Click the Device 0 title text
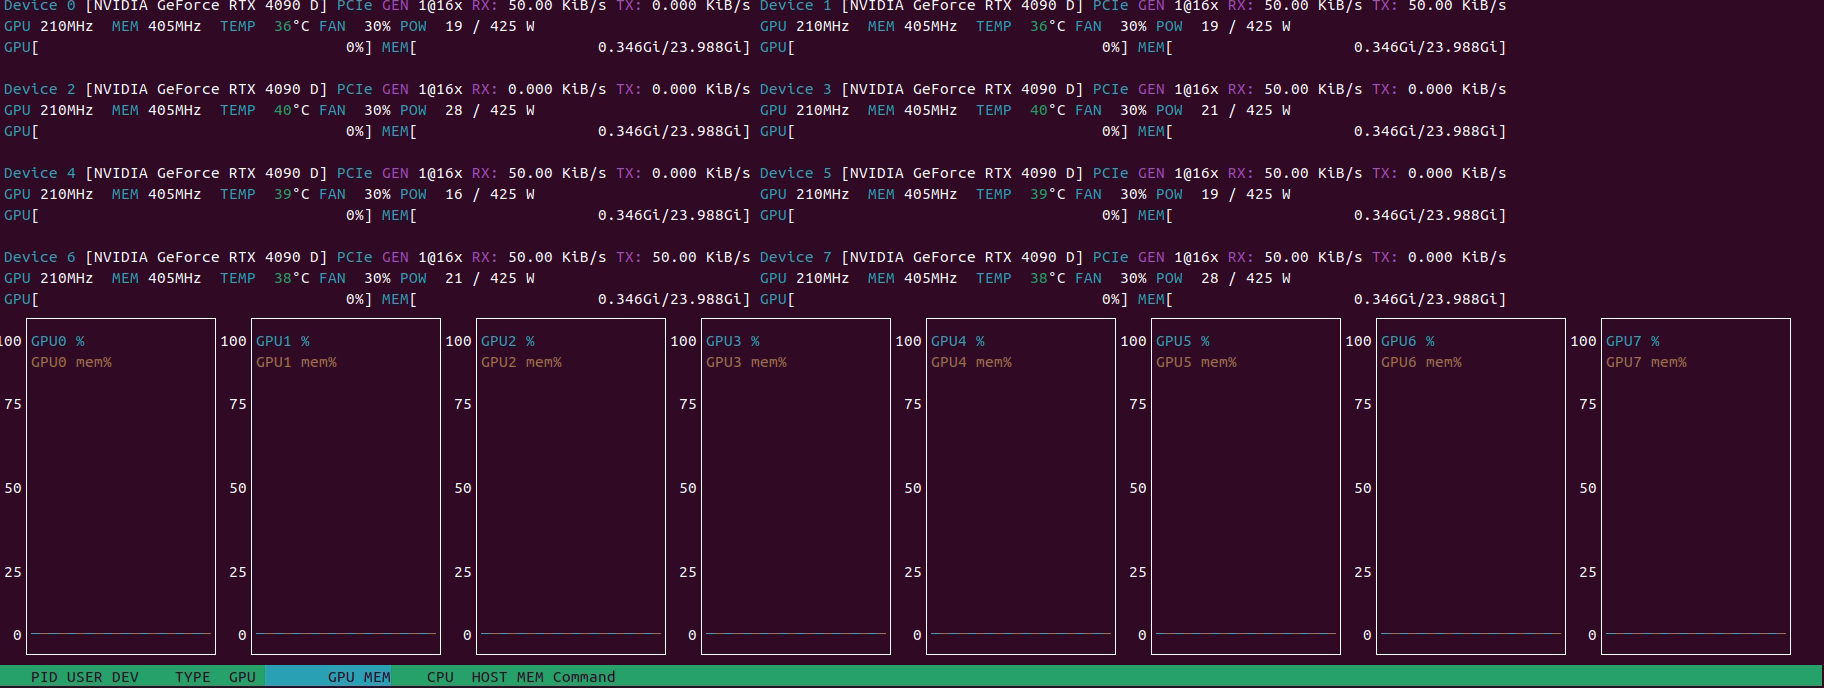This screenshot has height=688, width=1824. 40,6
